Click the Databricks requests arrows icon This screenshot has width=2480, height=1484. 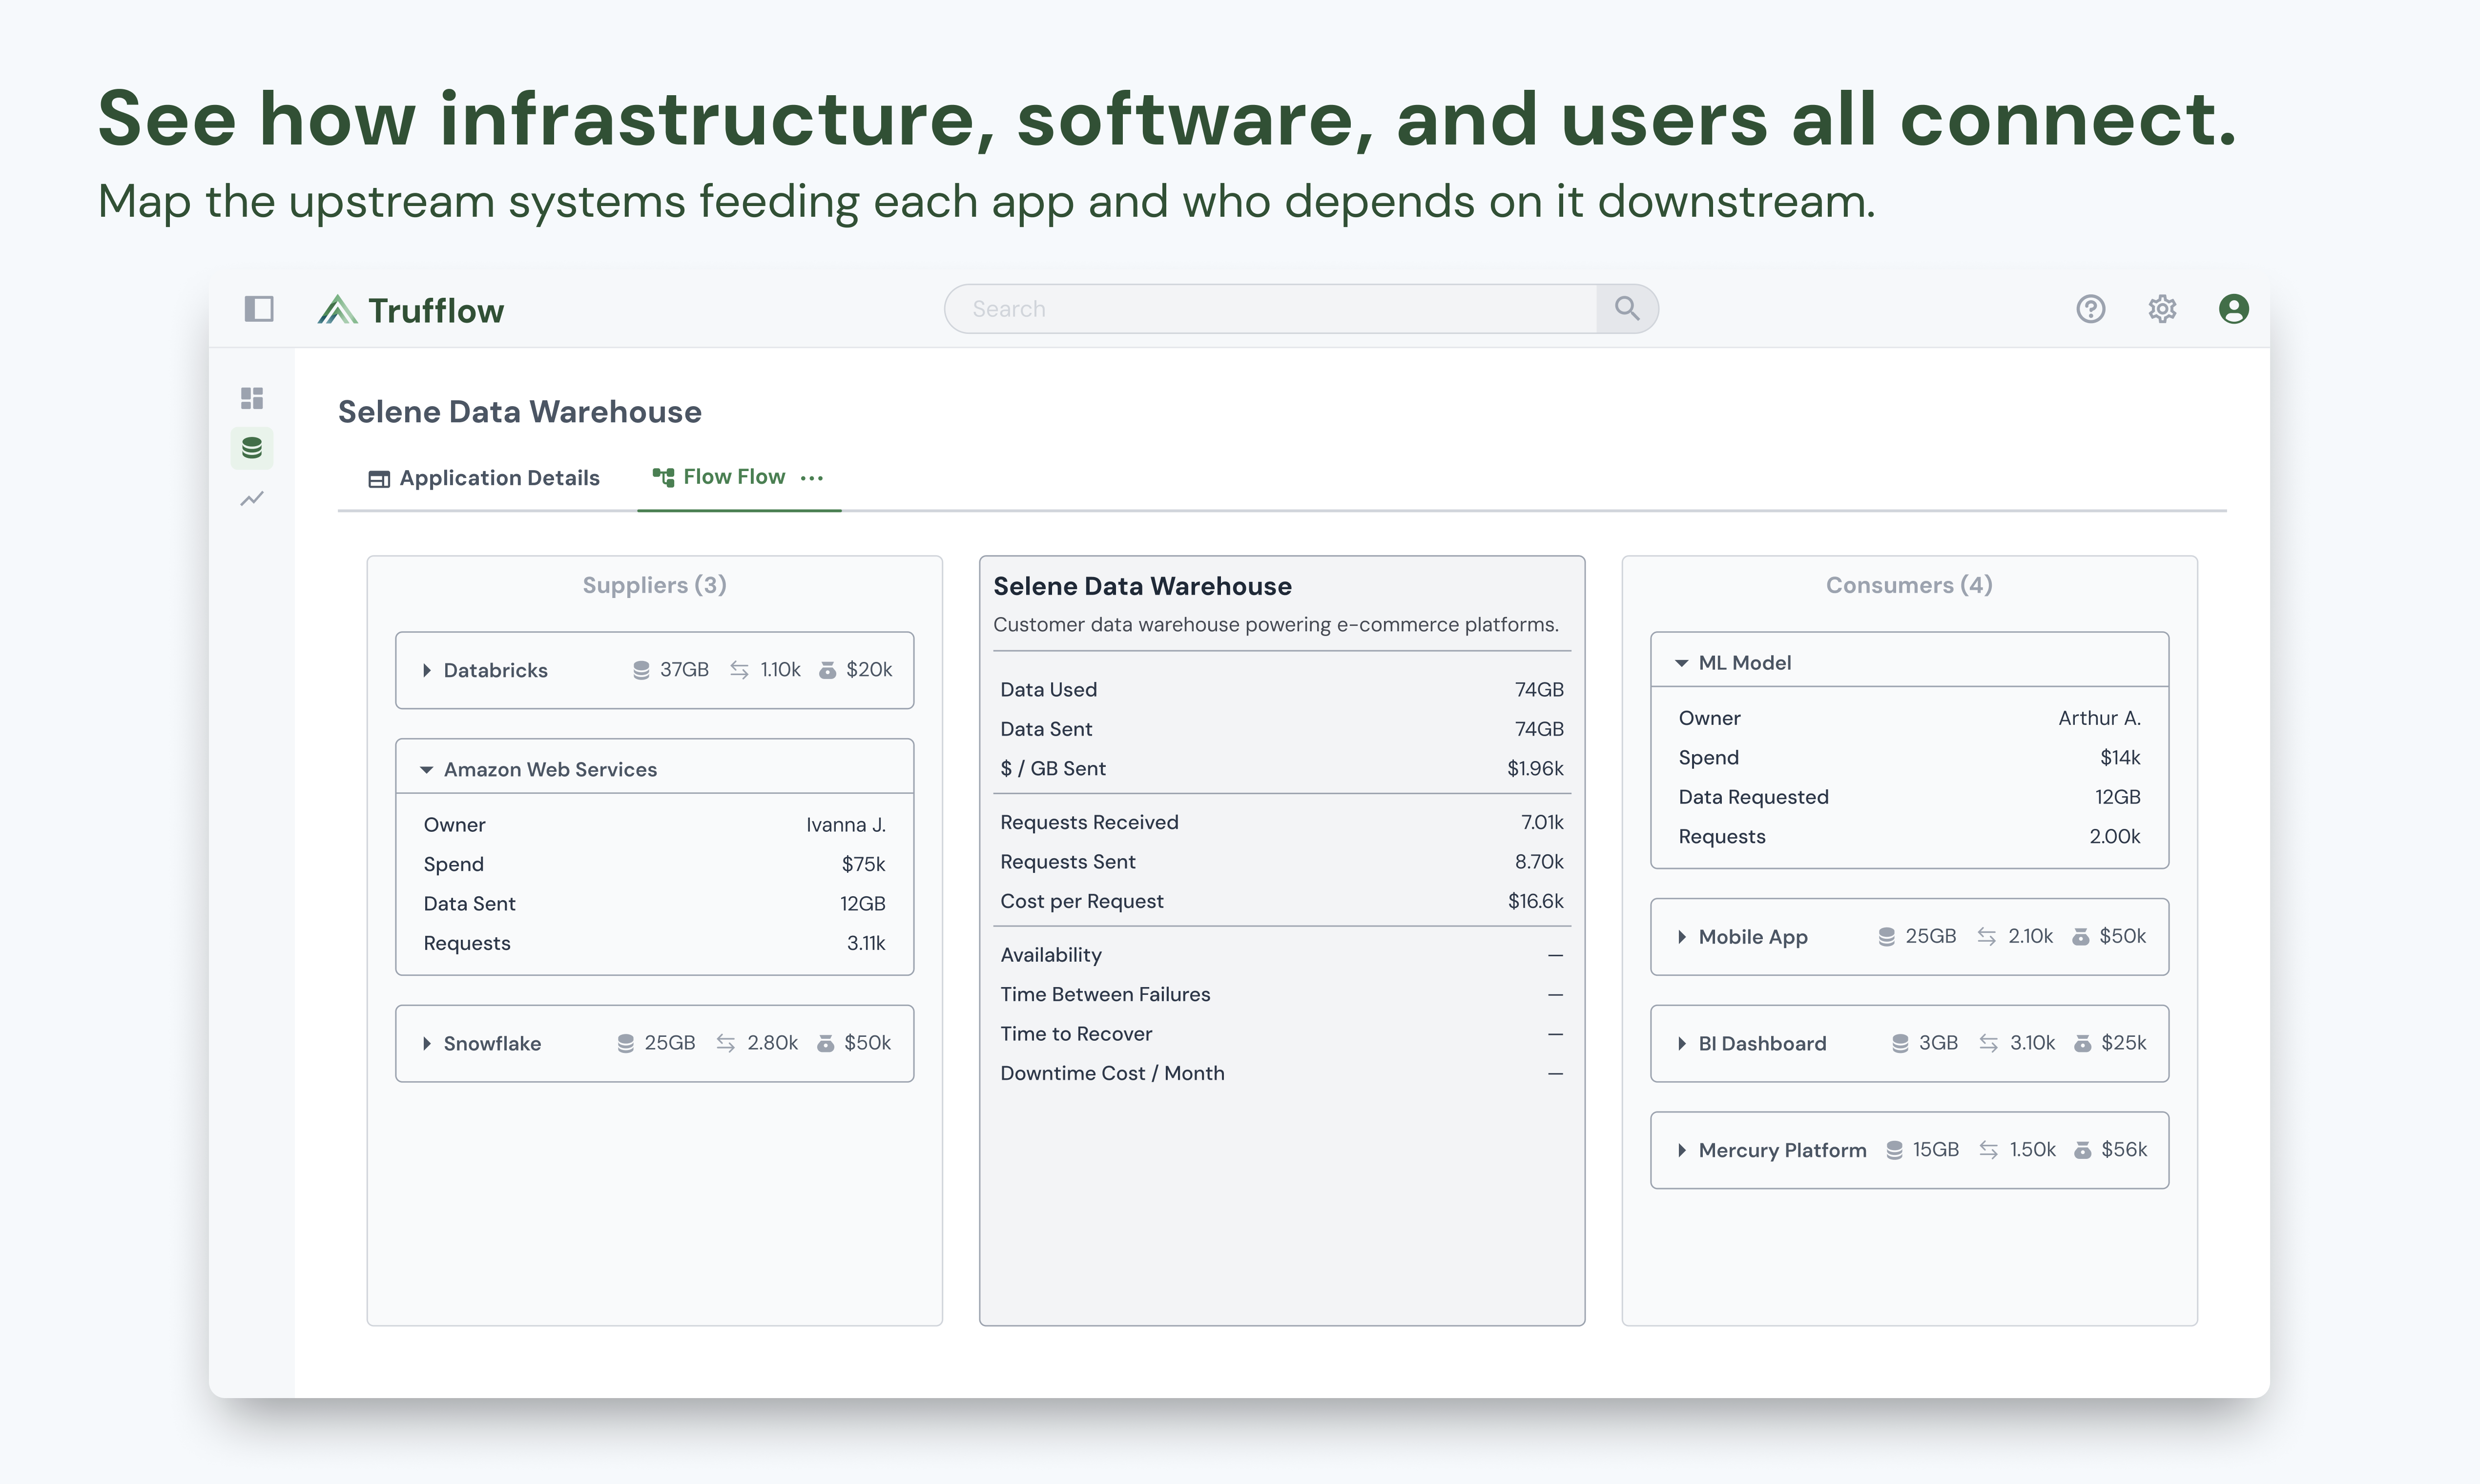pyautogui.click(x=739, y=670)
